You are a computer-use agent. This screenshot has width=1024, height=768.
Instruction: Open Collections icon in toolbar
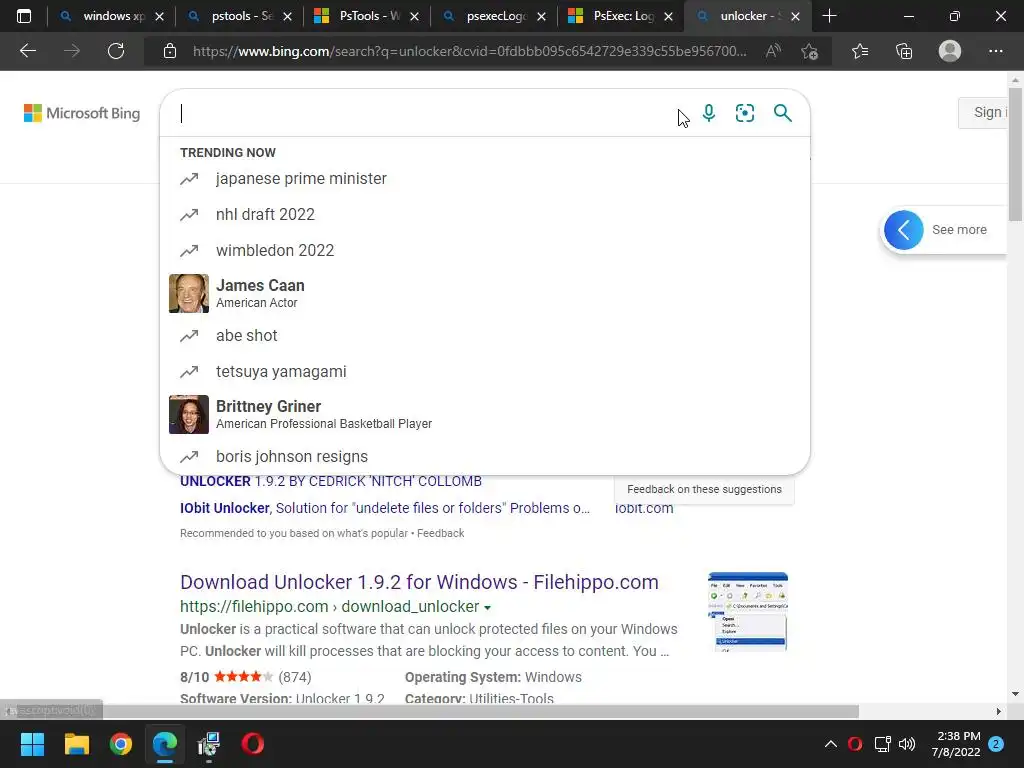click(904, 51)
